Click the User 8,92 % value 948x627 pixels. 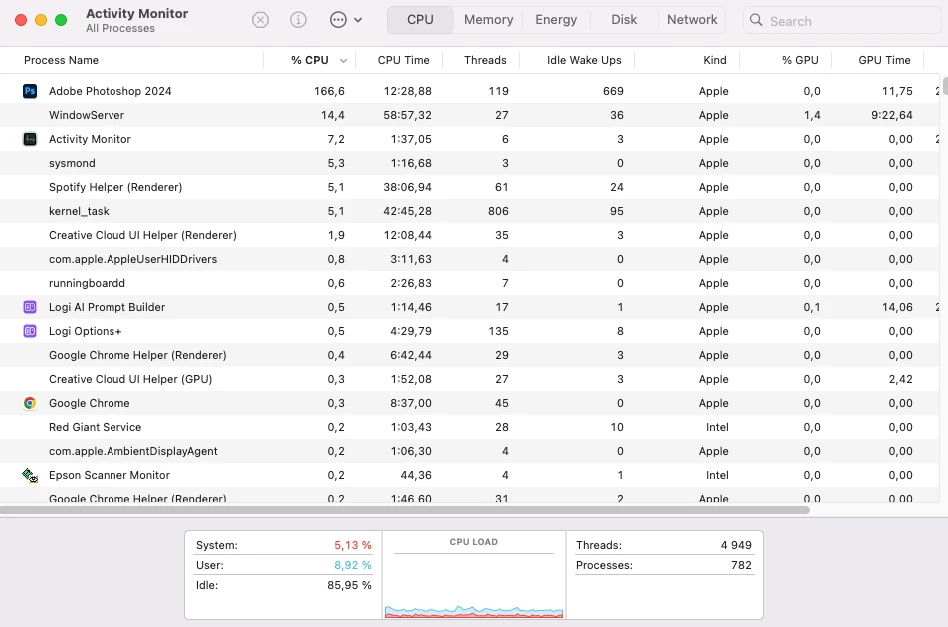pyautogui.click(x=352, y=565)
